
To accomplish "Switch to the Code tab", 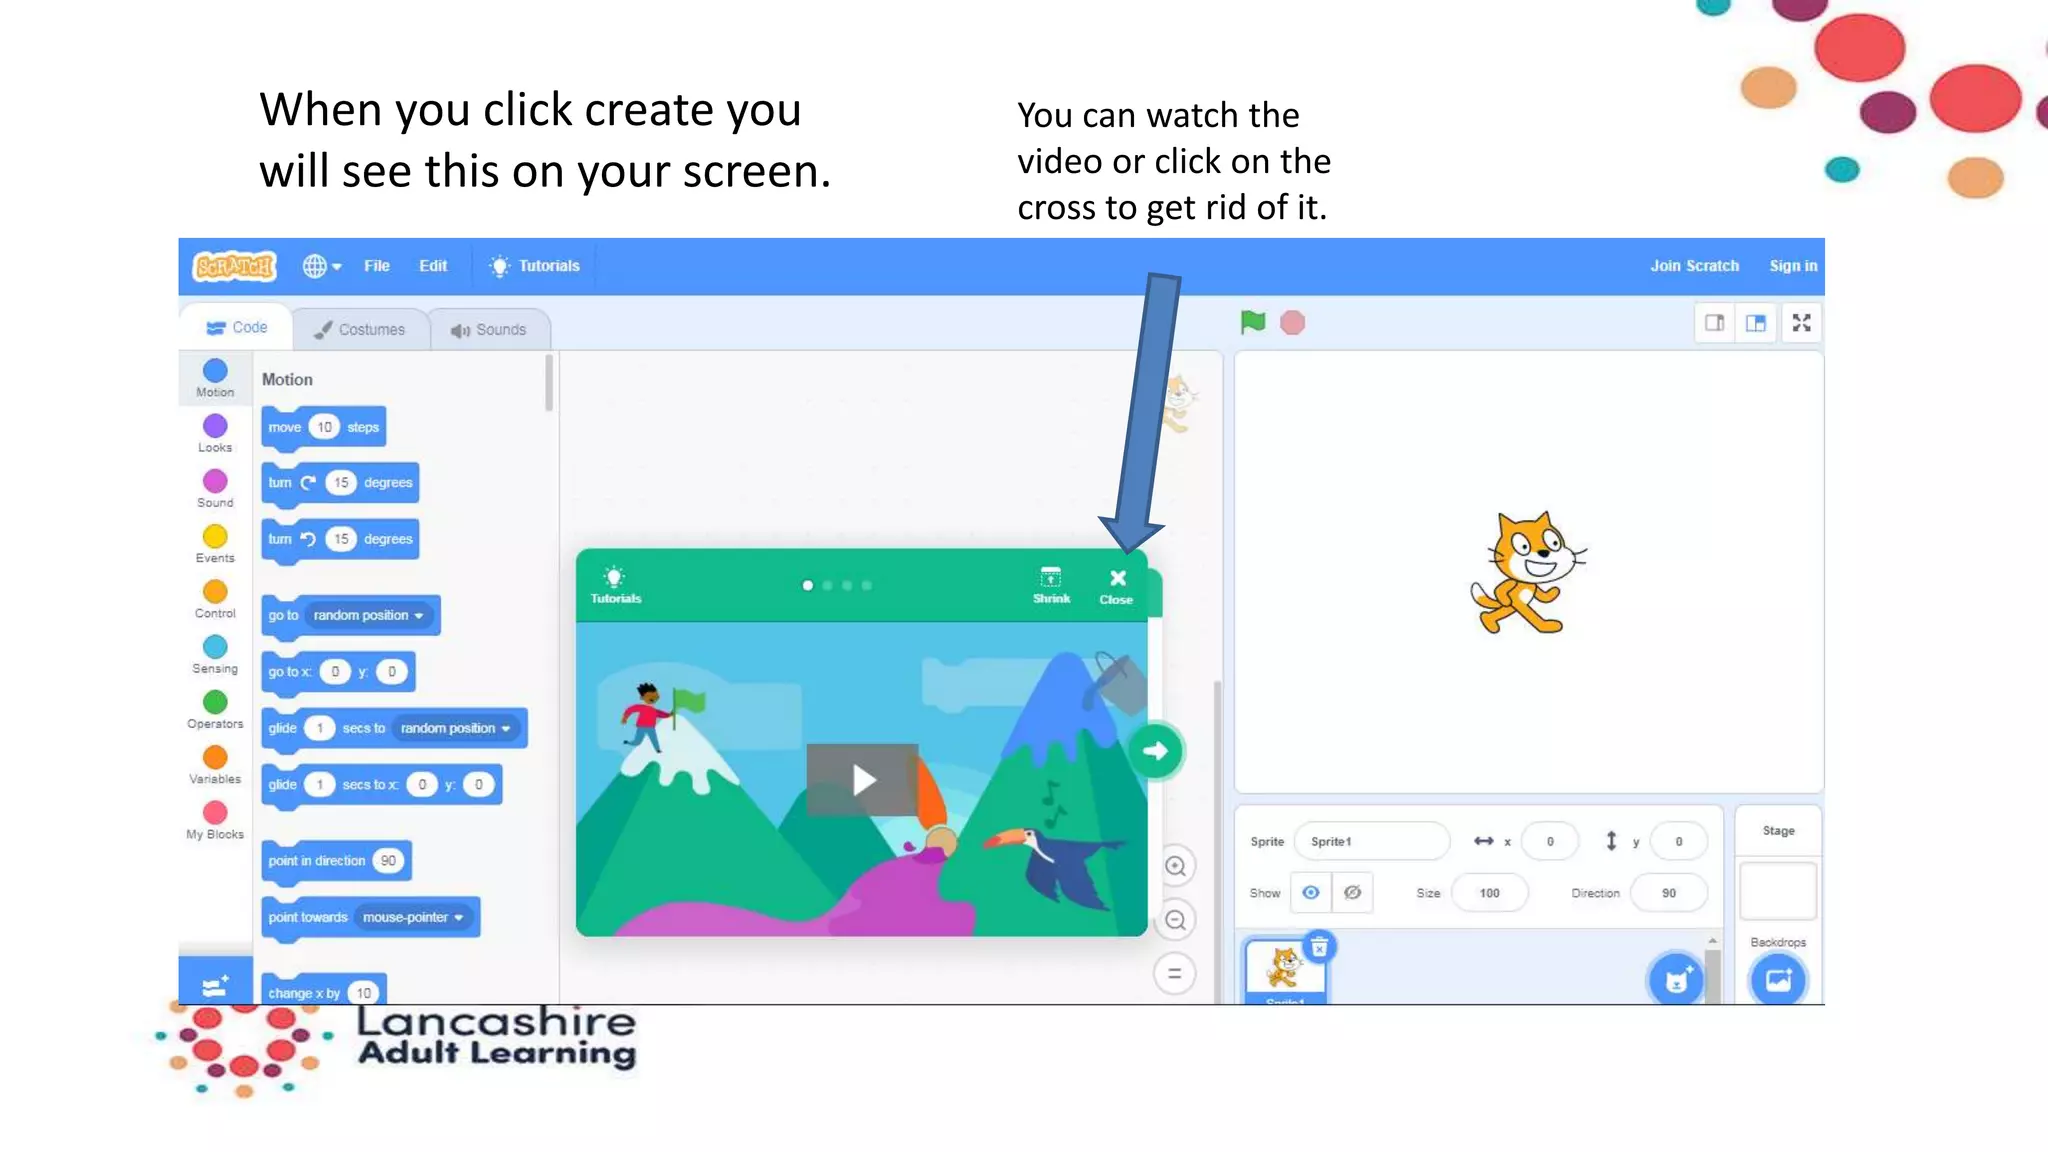I will (237, 328).
